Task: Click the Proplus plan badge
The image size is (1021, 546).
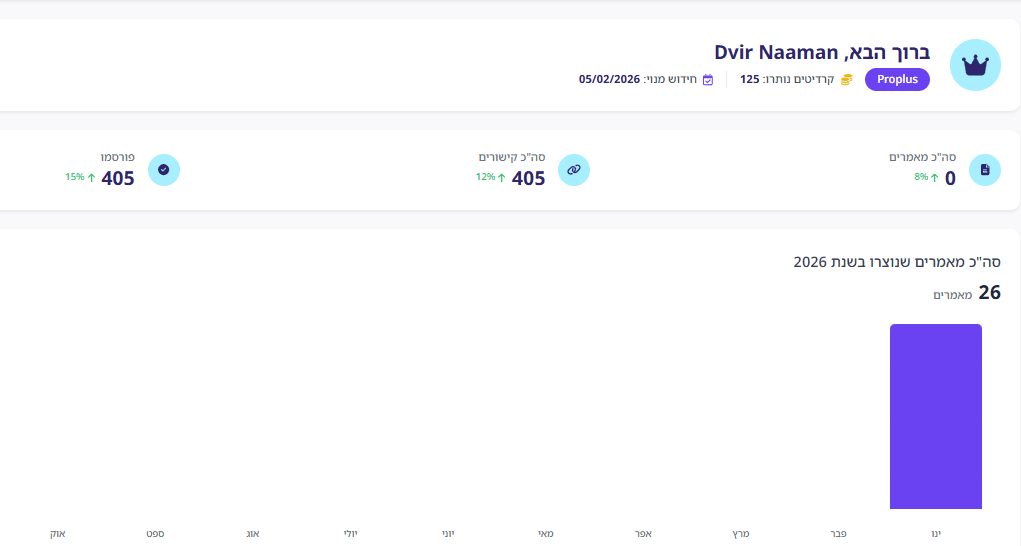Action: point(897,79)
